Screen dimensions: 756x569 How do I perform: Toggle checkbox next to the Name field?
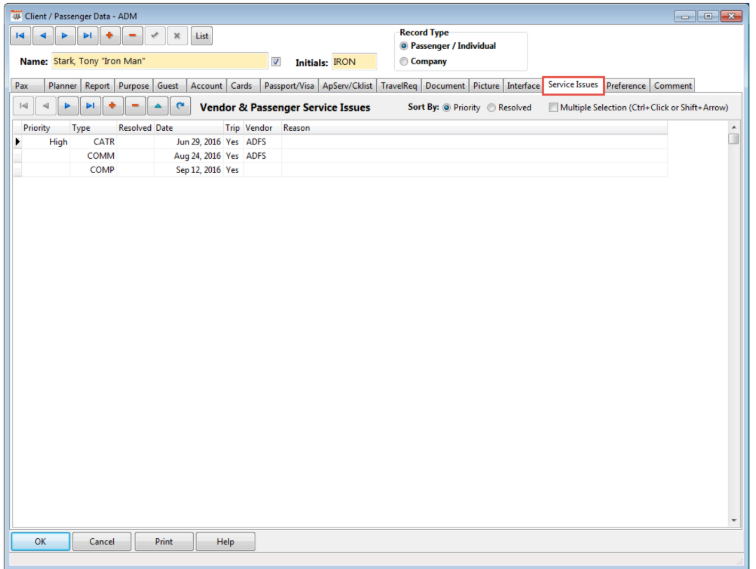276,62
